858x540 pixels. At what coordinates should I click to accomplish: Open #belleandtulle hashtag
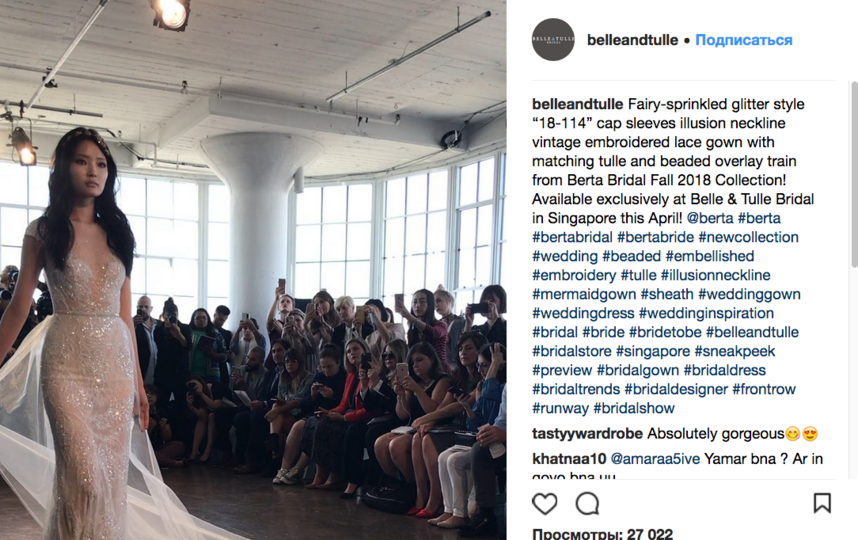click(x=752, y=332)
